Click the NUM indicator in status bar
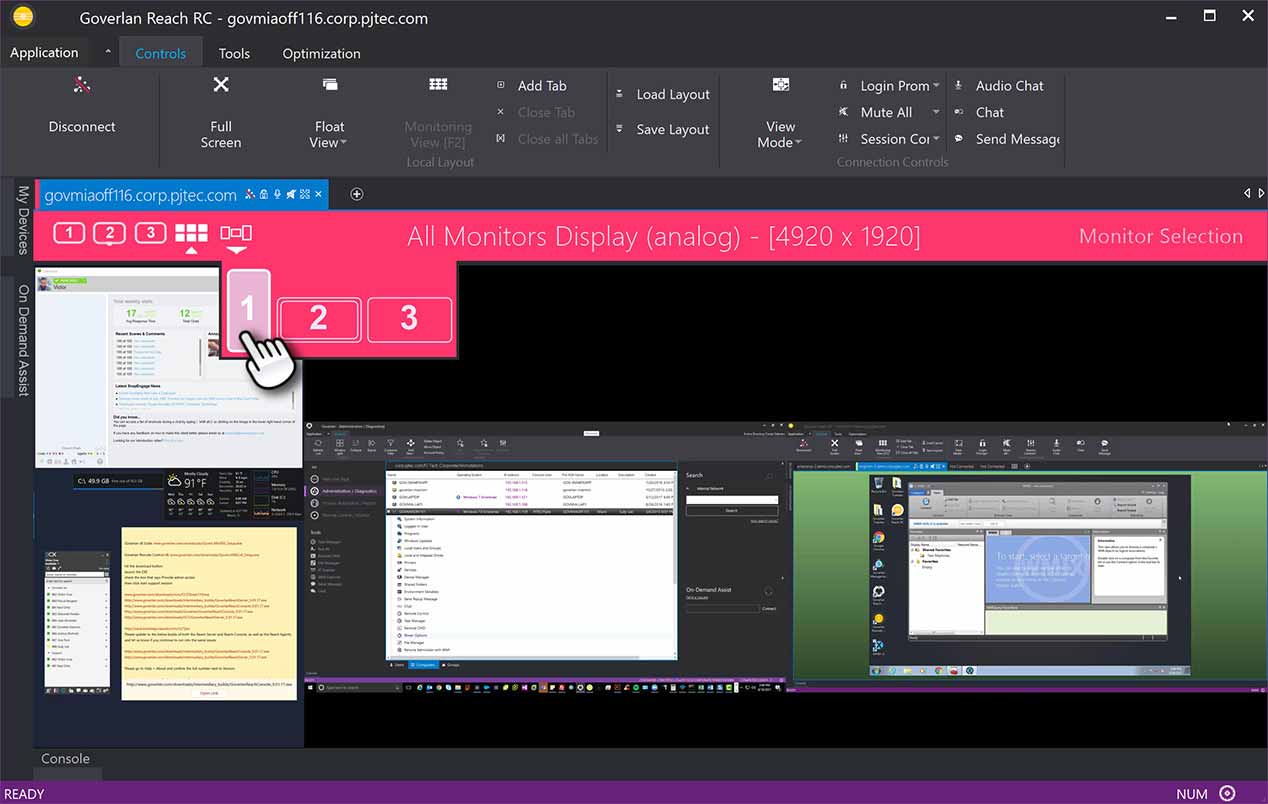Screen dimensions: 1268x804 coord(1192,794)
